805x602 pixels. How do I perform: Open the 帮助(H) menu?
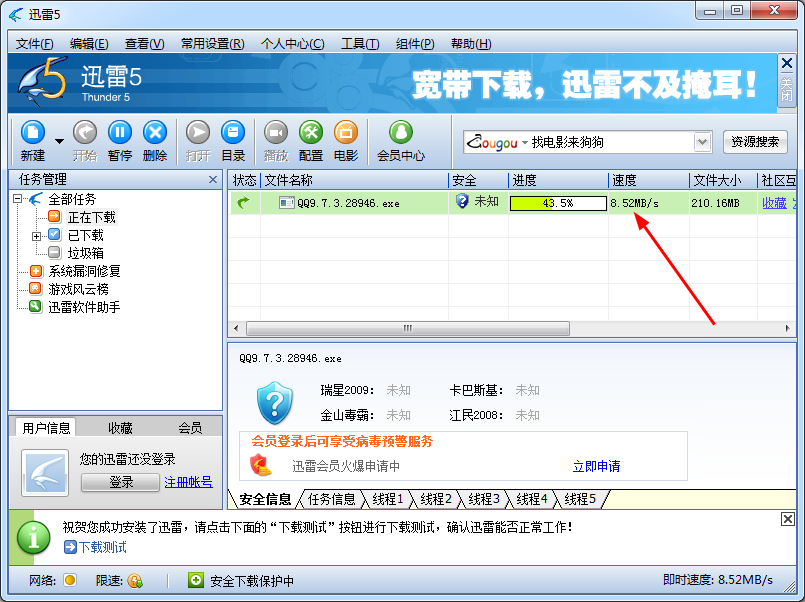pyautogui.click(x=471, y=44)
